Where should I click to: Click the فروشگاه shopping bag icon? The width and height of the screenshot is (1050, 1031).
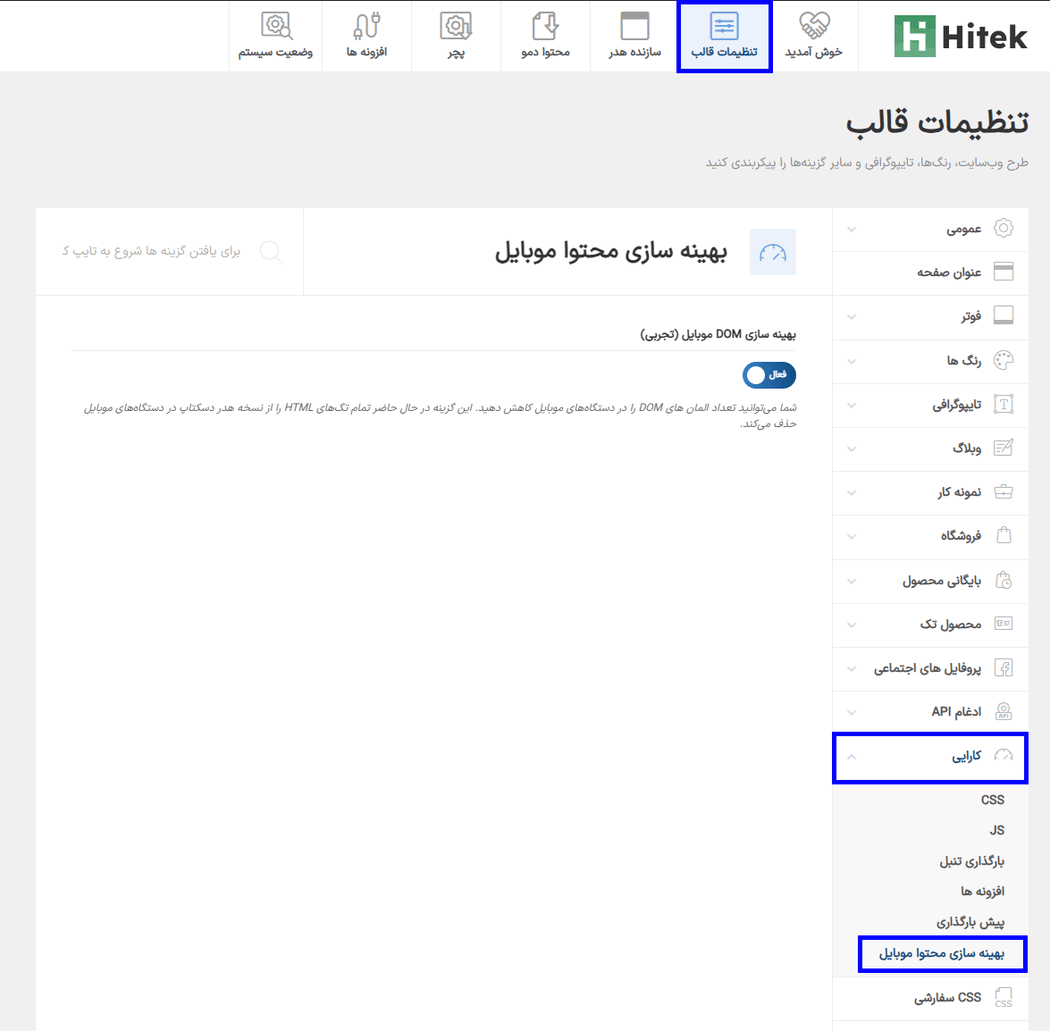[1003, 536]
